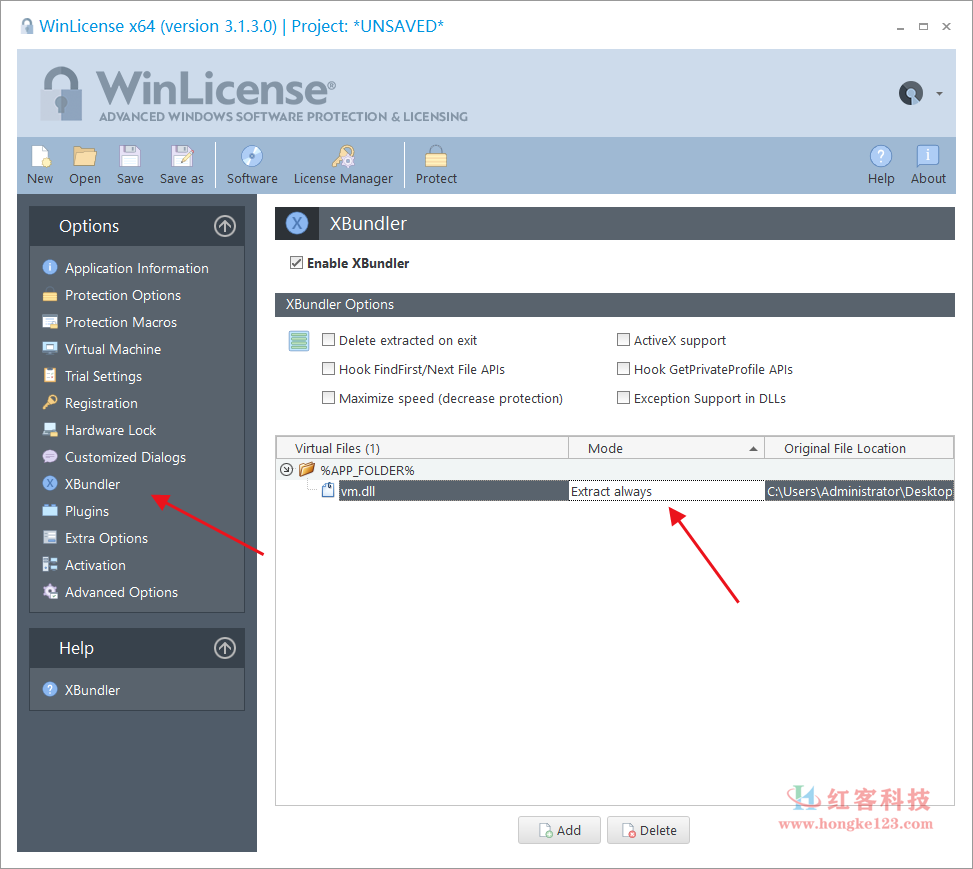
Task: Create a New project from the toolbar
Action: pyautogui.click(x=40, y=165)
